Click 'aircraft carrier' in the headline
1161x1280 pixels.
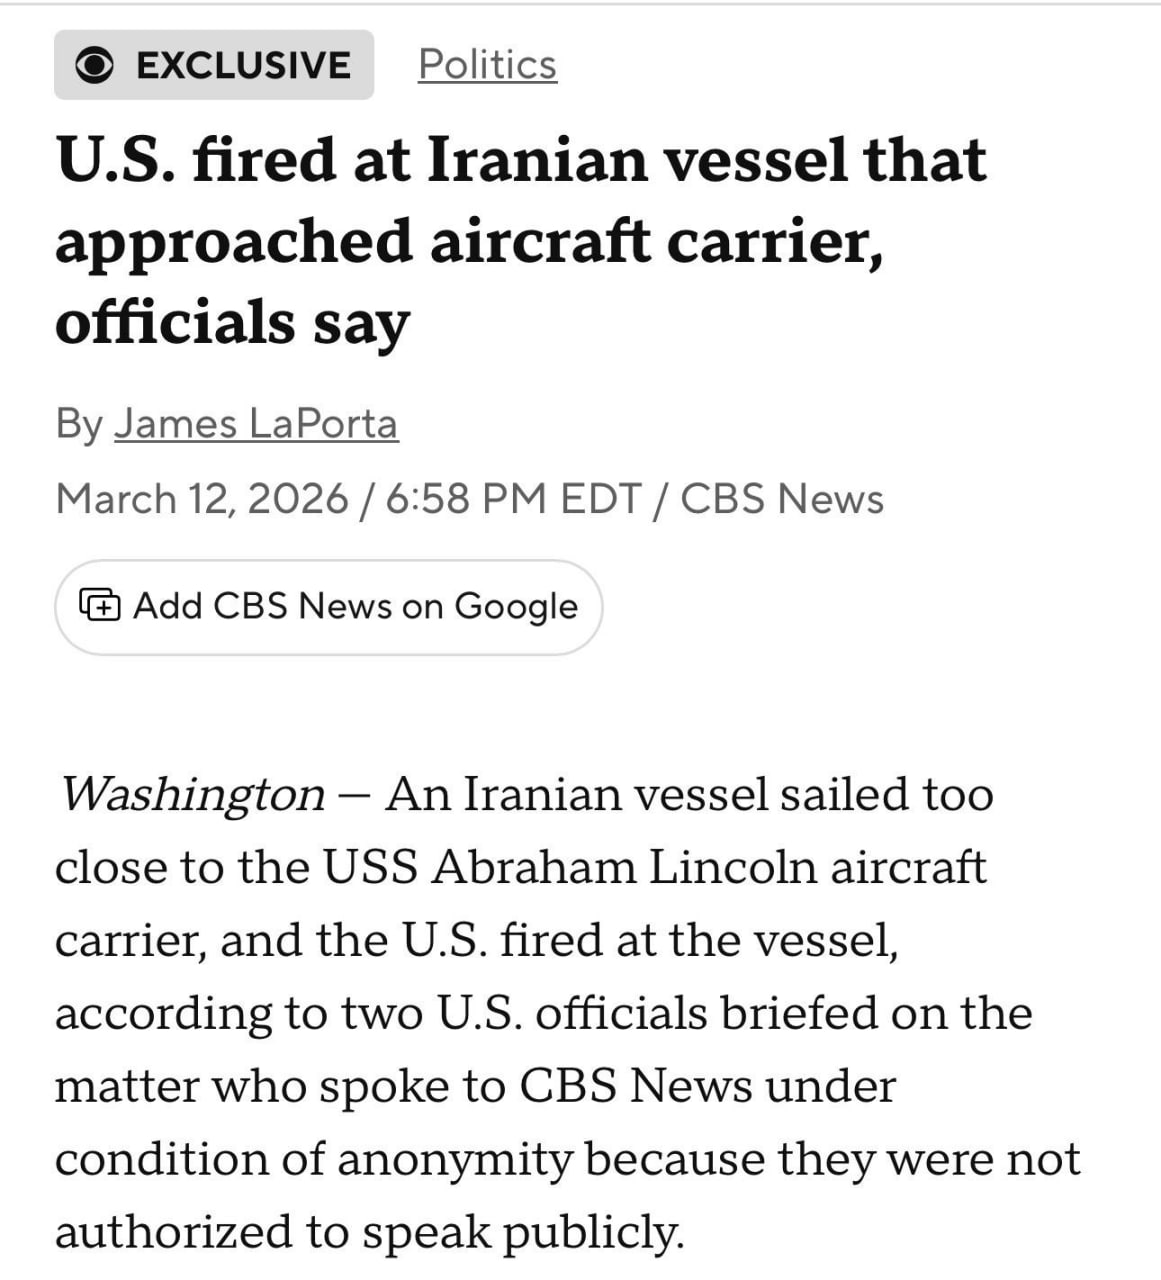655,241
